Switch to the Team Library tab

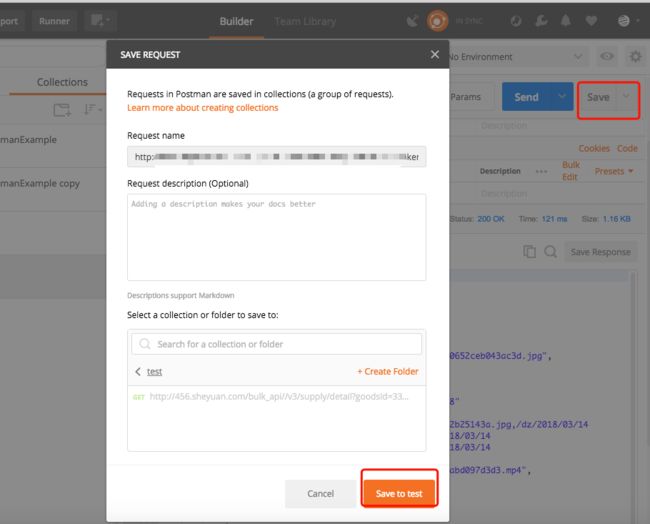tap(305, 22)
